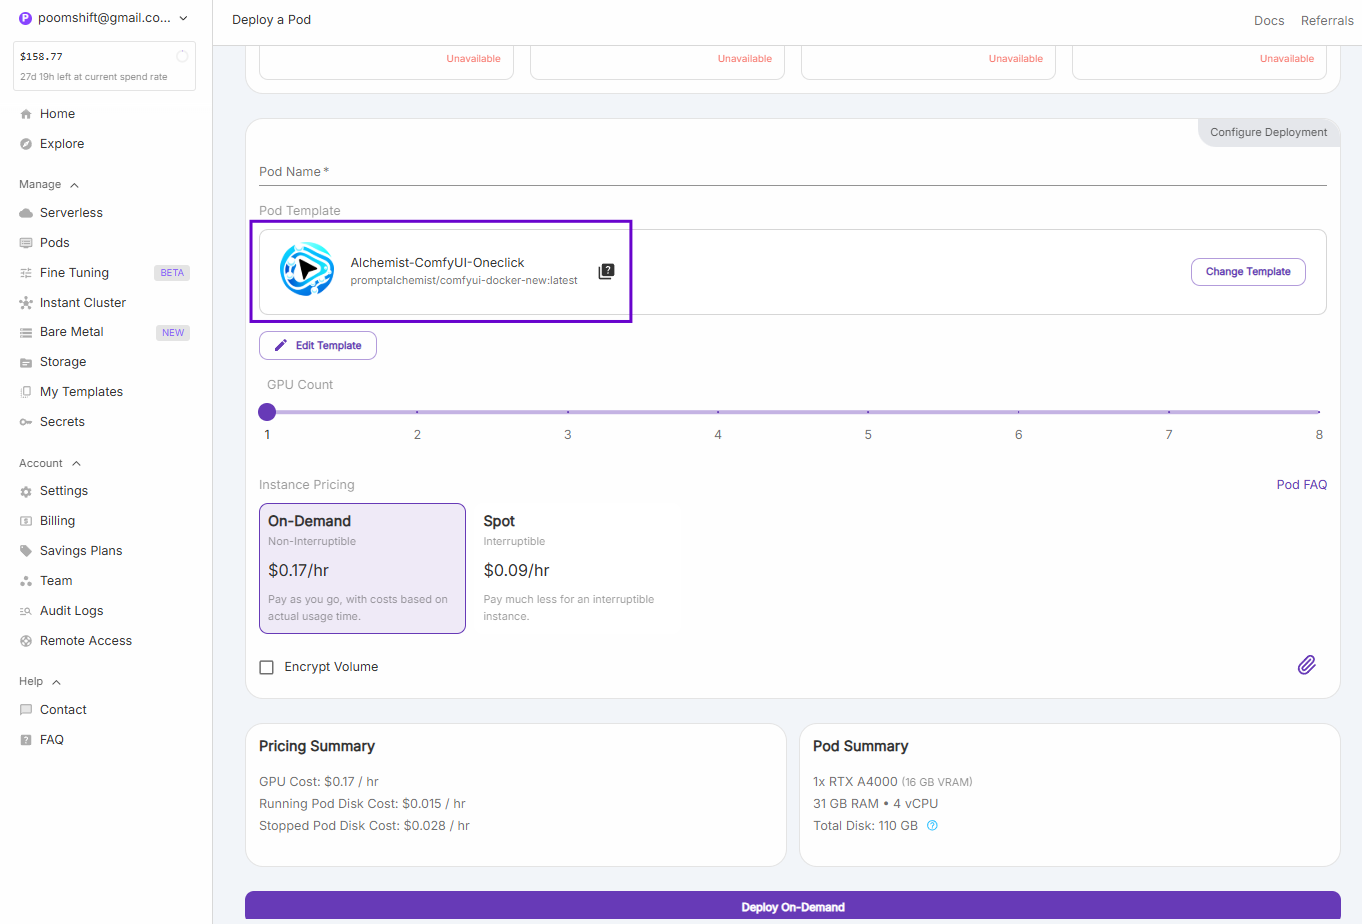Click the promptalchemist/comfyui-docker-new:latest text
Screen dimensions: 1362x924
pyautogui.click(x=464, y=281)
